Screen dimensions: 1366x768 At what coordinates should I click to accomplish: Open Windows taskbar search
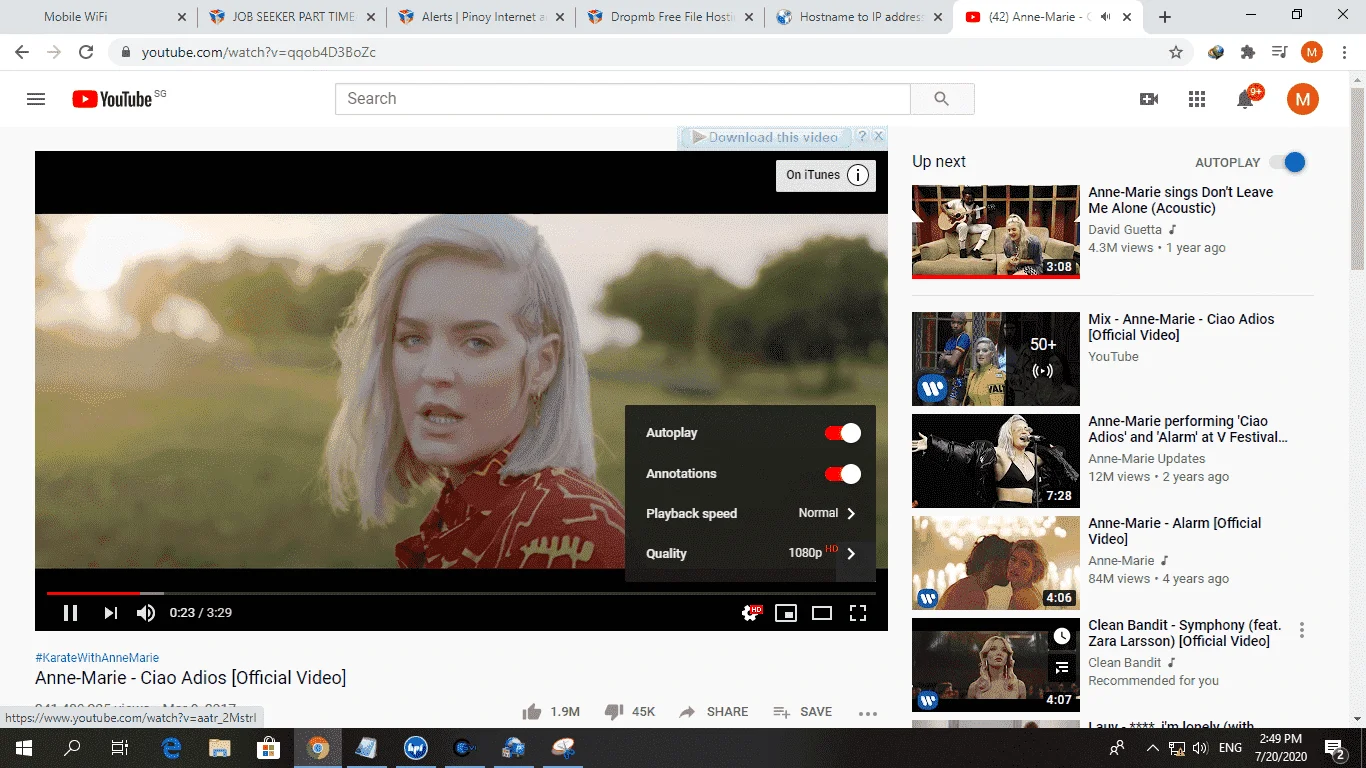(72, 748)
